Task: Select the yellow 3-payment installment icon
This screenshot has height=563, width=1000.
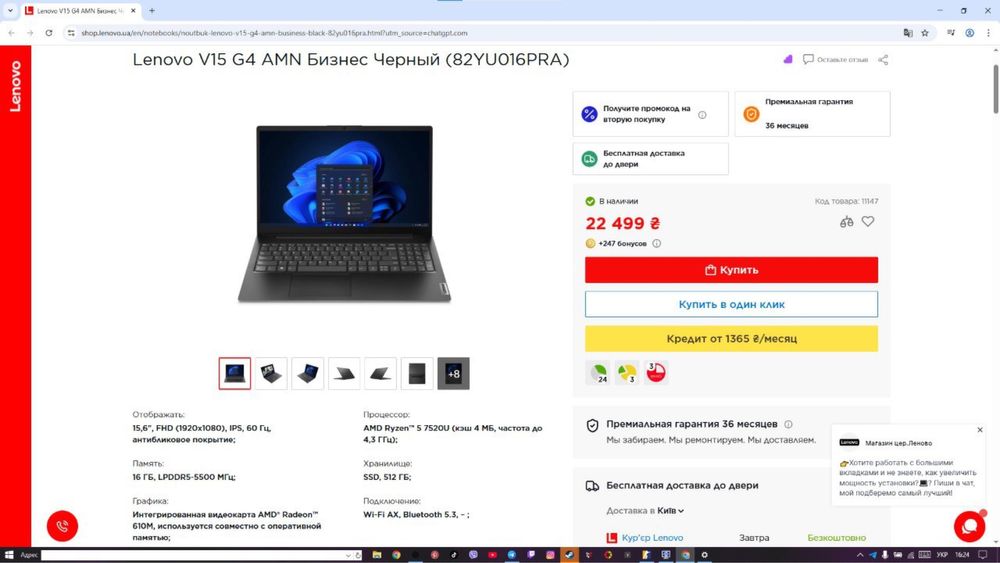Action: pos(627,372)
